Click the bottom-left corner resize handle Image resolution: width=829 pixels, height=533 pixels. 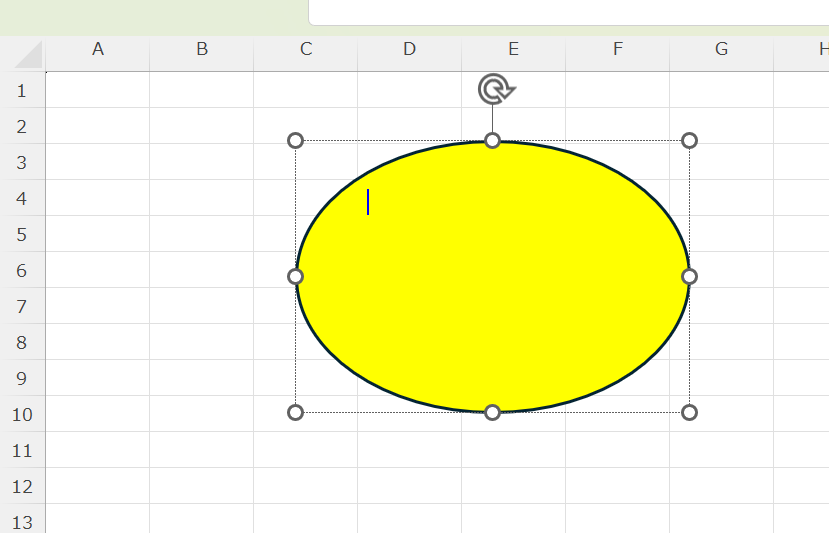pyautogui.click(x=295, y=412)
